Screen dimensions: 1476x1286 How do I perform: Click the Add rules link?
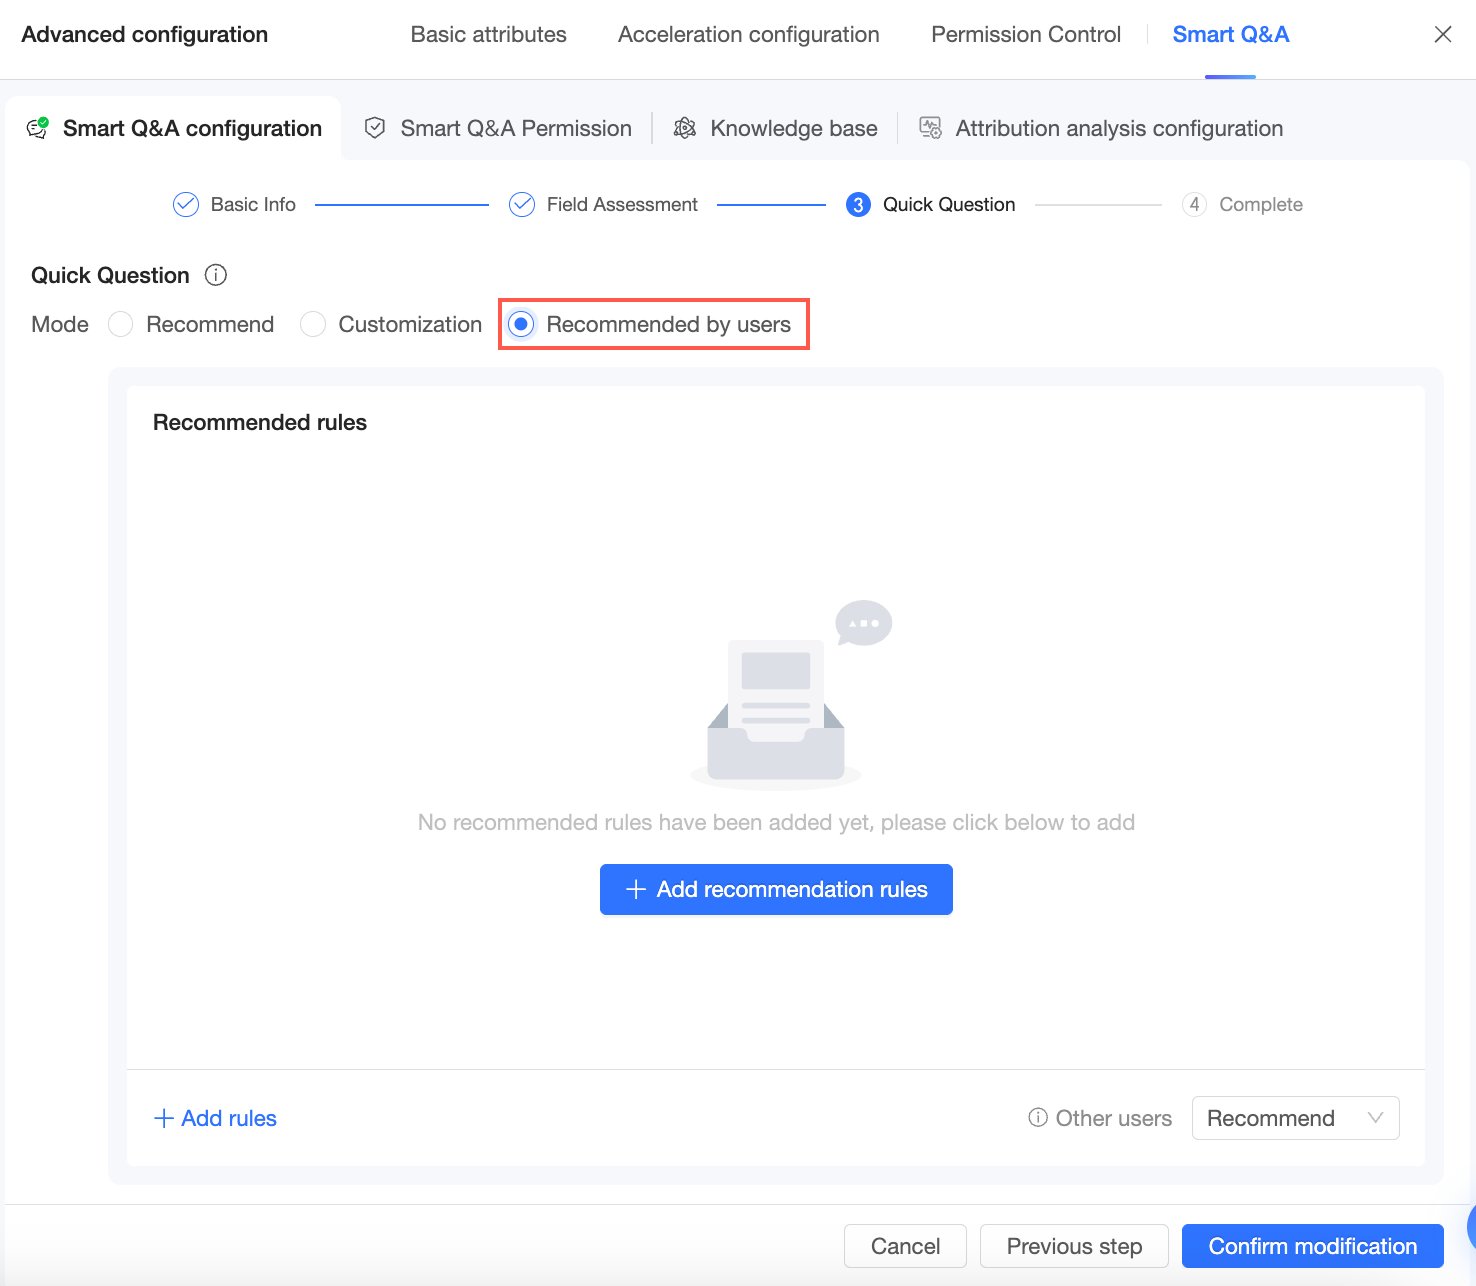(215, 1118)
